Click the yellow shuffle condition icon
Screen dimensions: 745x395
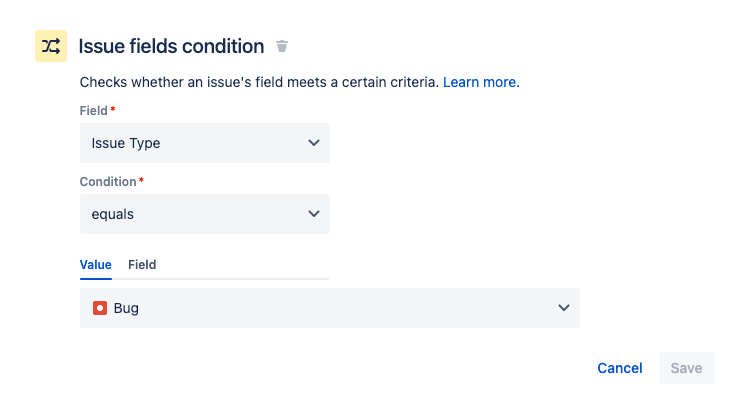tap(51, 46)
